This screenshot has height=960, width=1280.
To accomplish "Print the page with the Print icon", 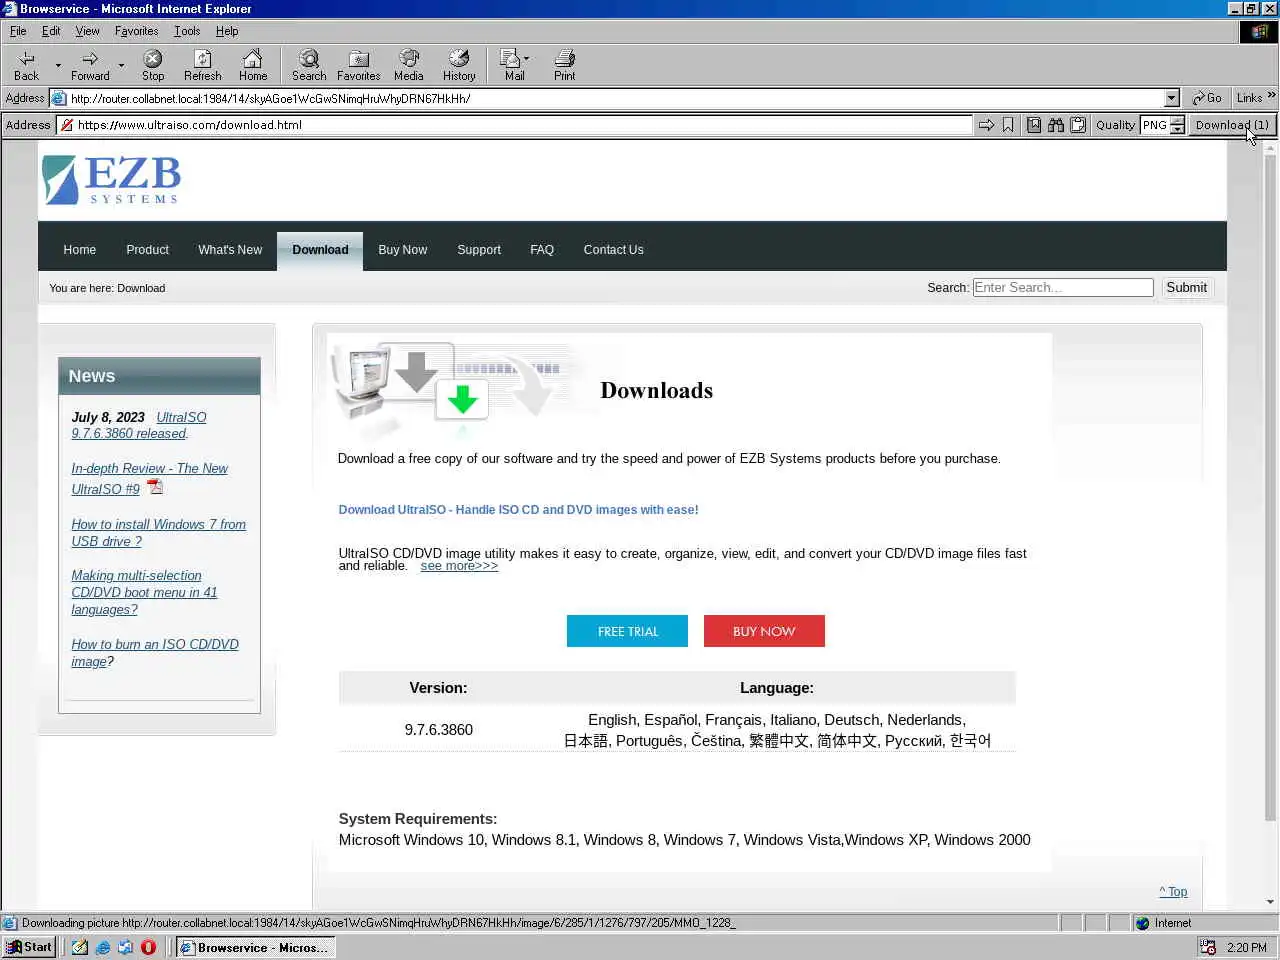I will pos(565,66).
